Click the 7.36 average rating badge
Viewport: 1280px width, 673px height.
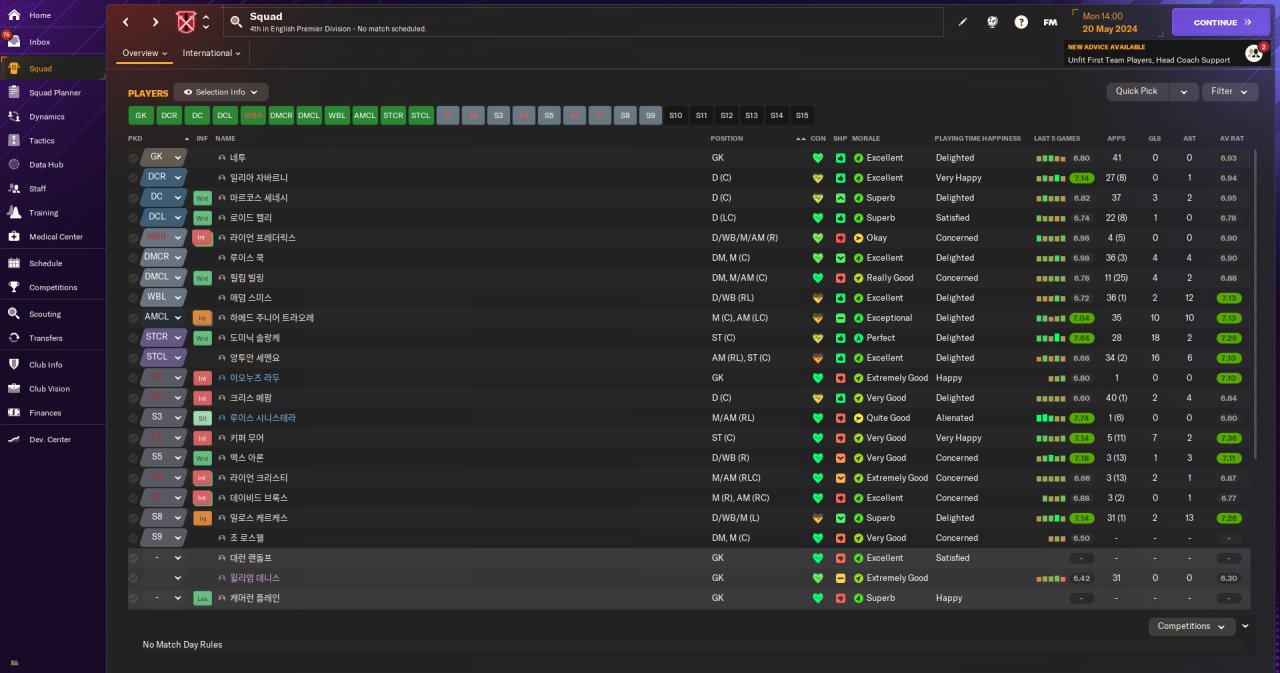[1230, 438]
